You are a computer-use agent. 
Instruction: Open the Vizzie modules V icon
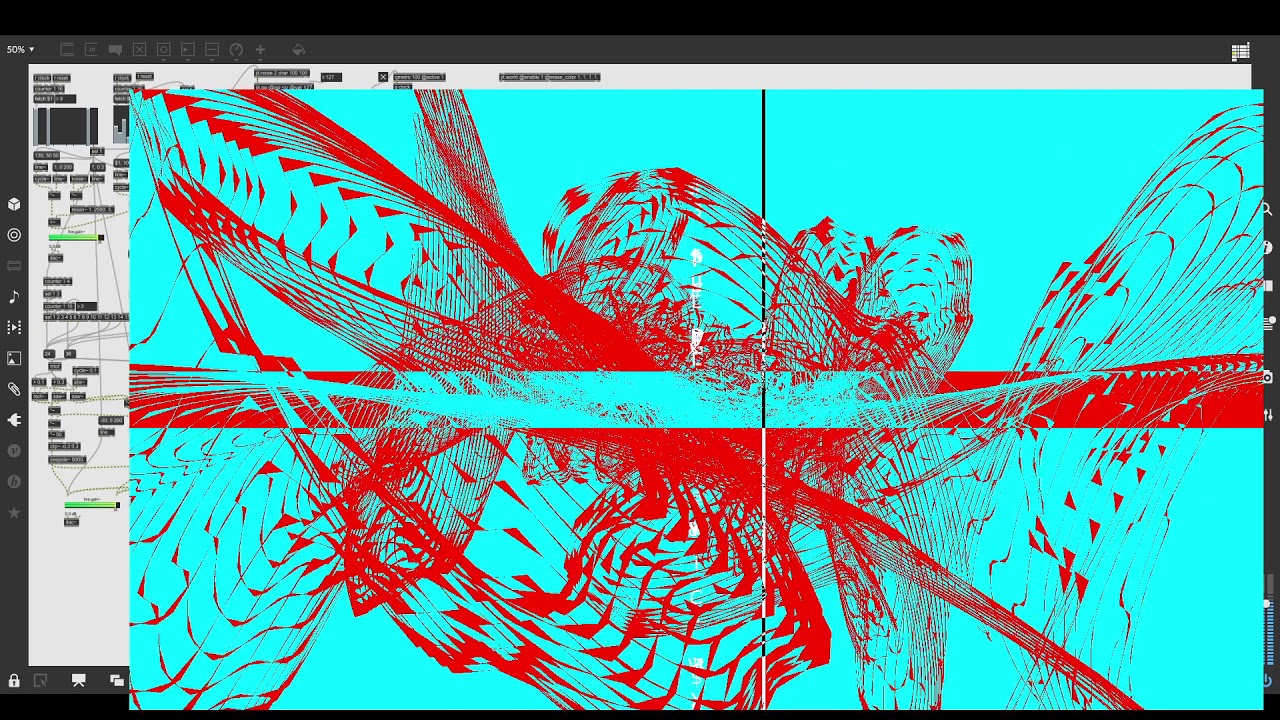pyautogui.click(x=14, y=451)
